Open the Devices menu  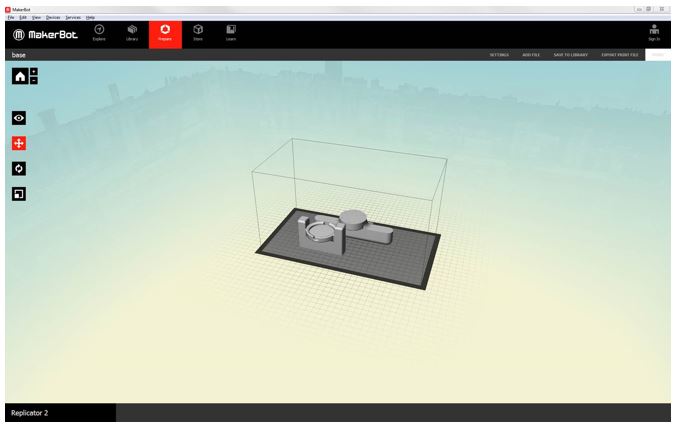pos(53,17)
